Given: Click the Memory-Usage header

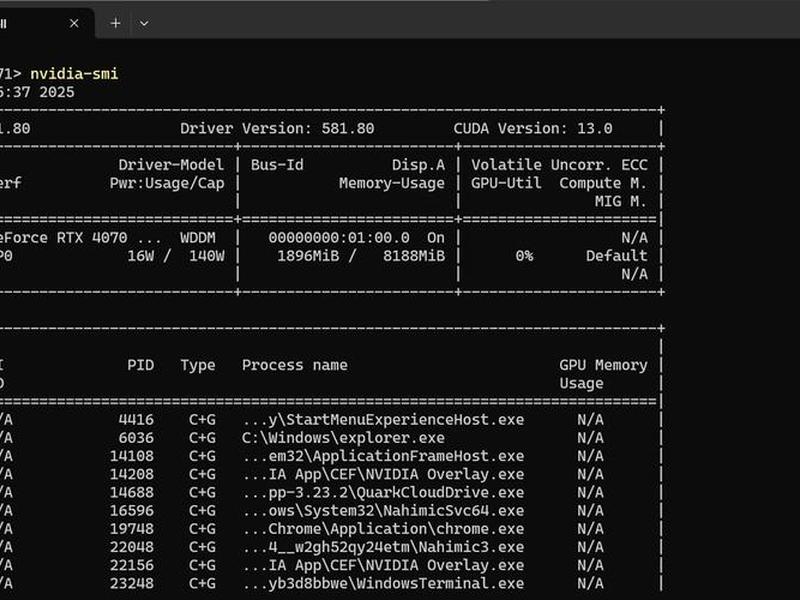Looking at the screenshot, I should point(392,183).
